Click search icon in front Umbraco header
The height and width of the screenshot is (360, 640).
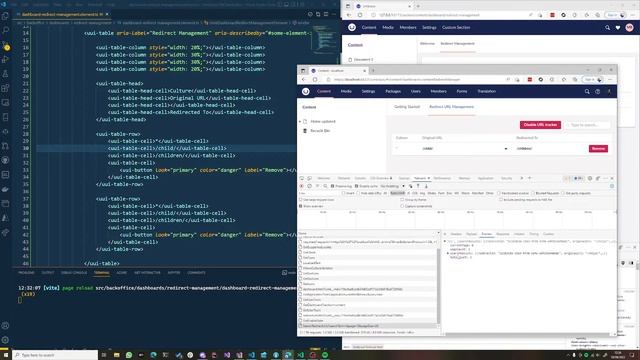587,92
